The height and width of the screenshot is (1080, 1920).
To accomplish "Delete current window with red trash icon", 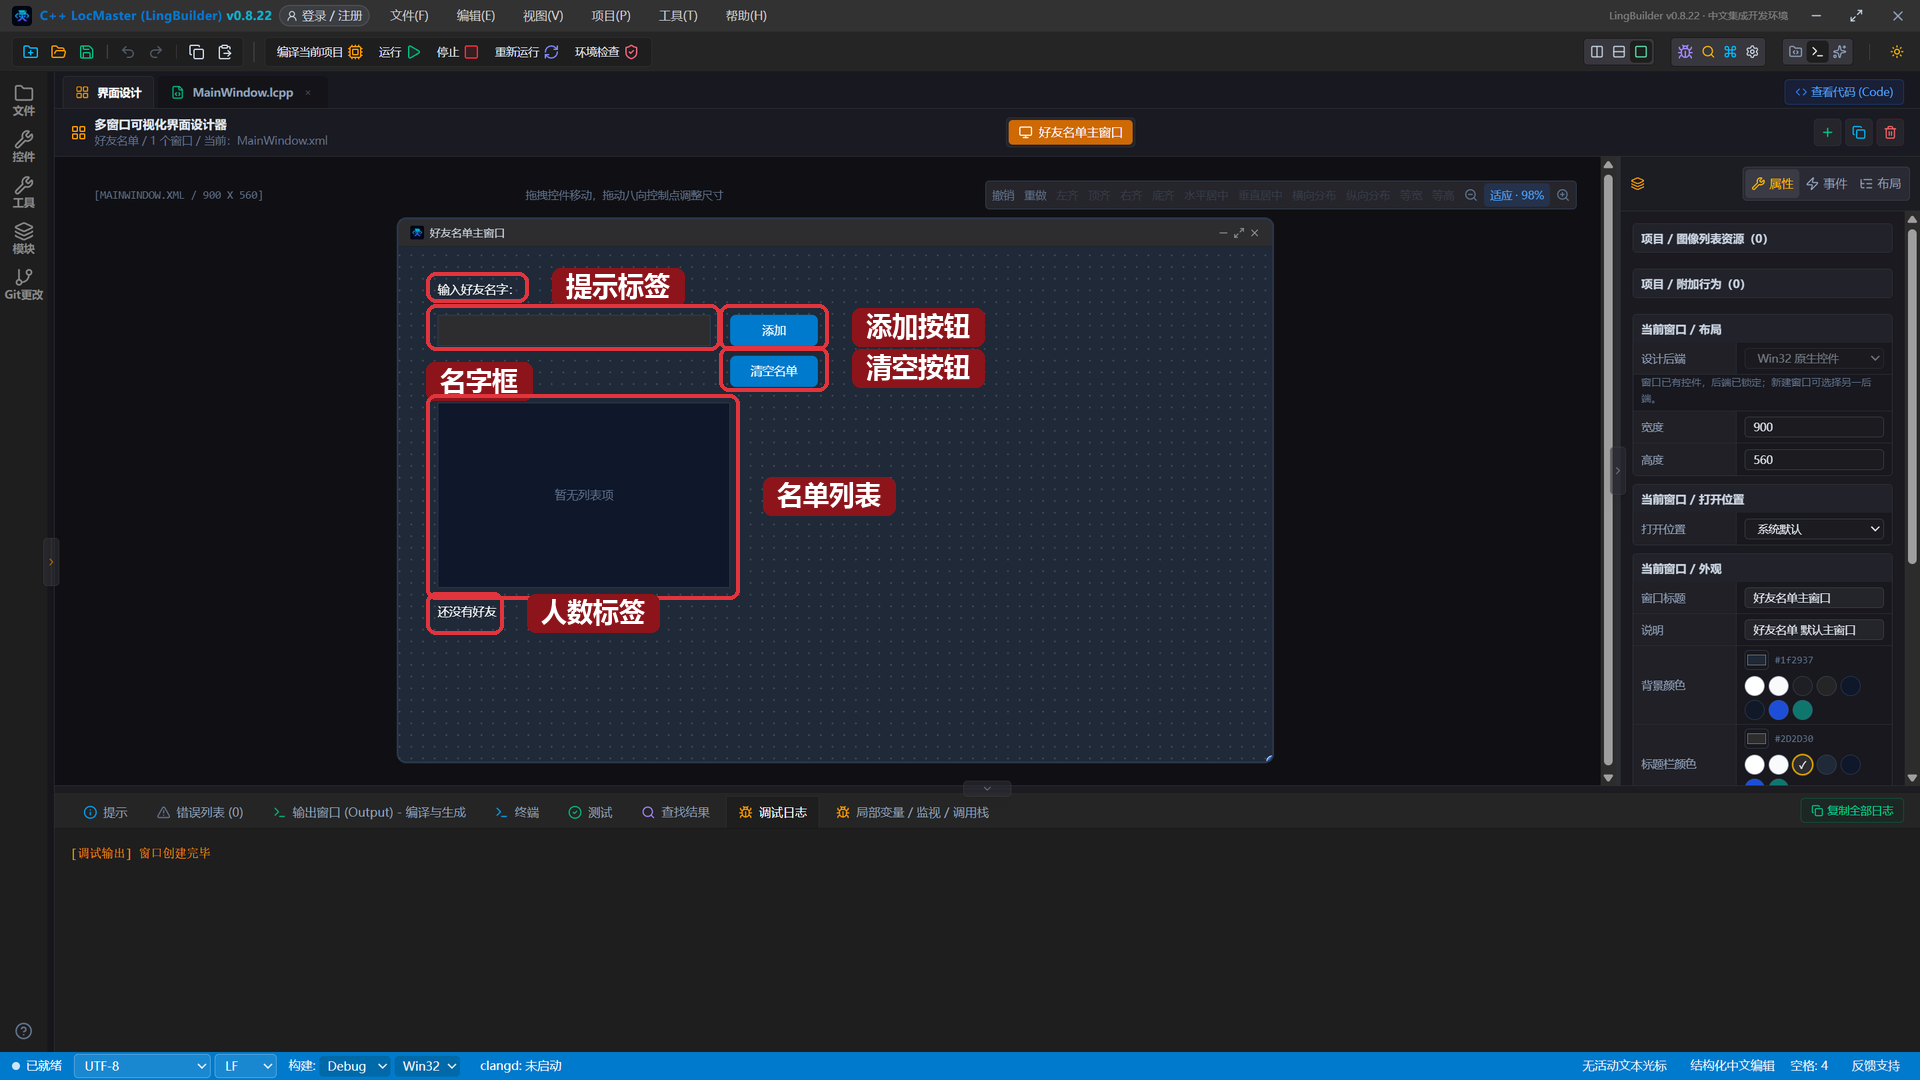I will click(1890, 132).
